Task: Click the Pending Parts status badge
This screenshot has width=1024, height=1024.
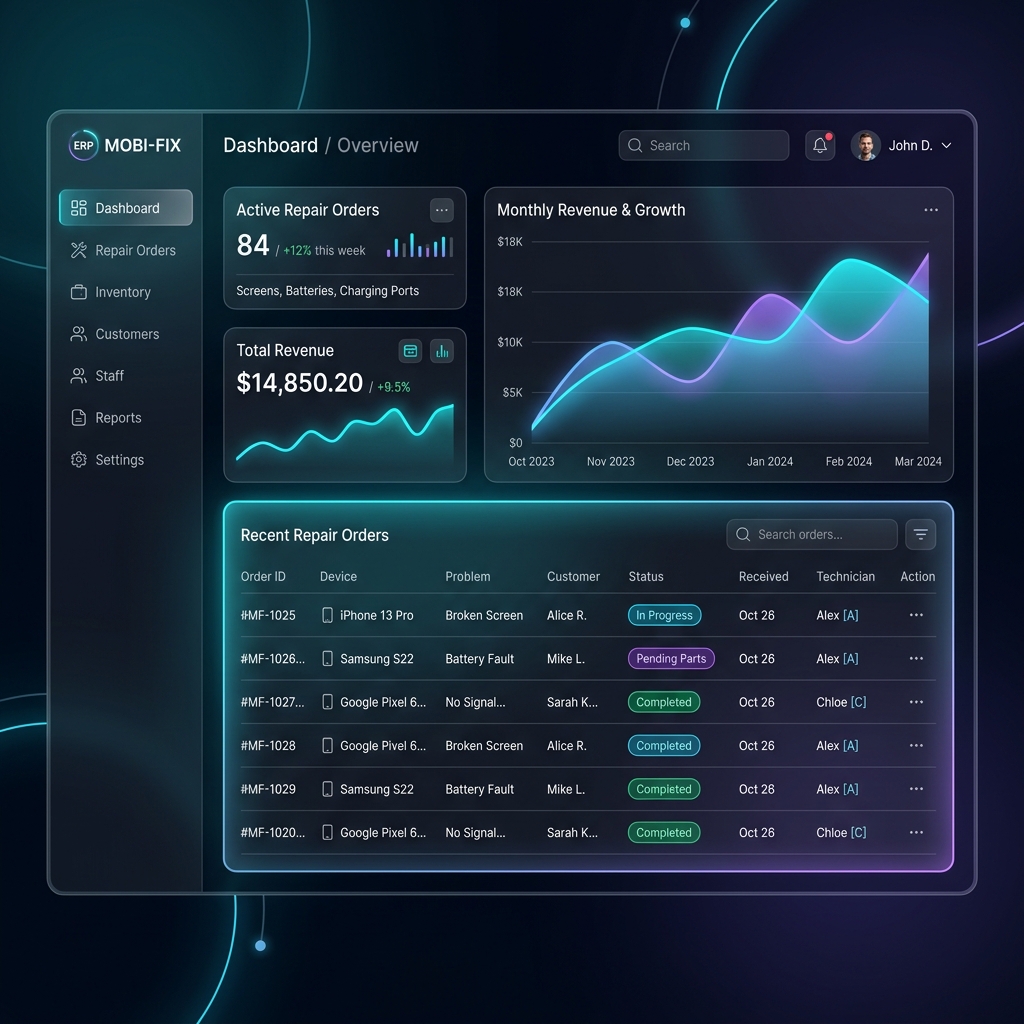Action: 671,658
